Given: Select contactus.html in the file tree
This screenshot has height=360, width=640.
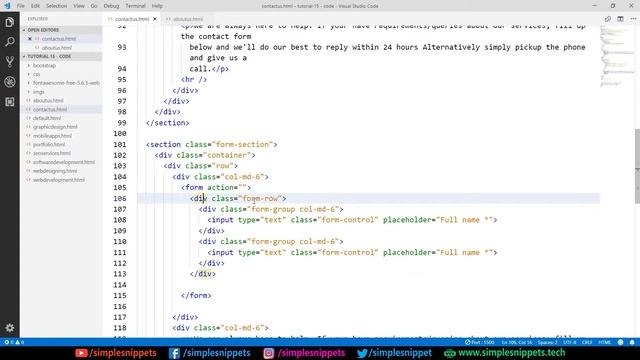Looking at the screenshot, I should (x=50, y=109).
